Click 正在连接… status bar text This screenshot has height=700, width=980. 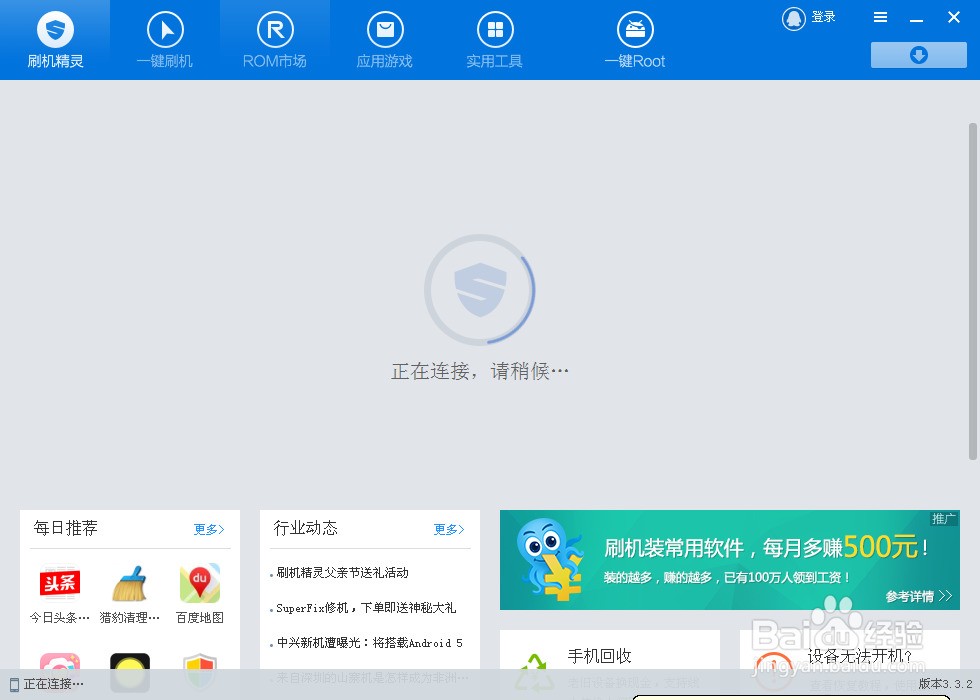[54, 684]
